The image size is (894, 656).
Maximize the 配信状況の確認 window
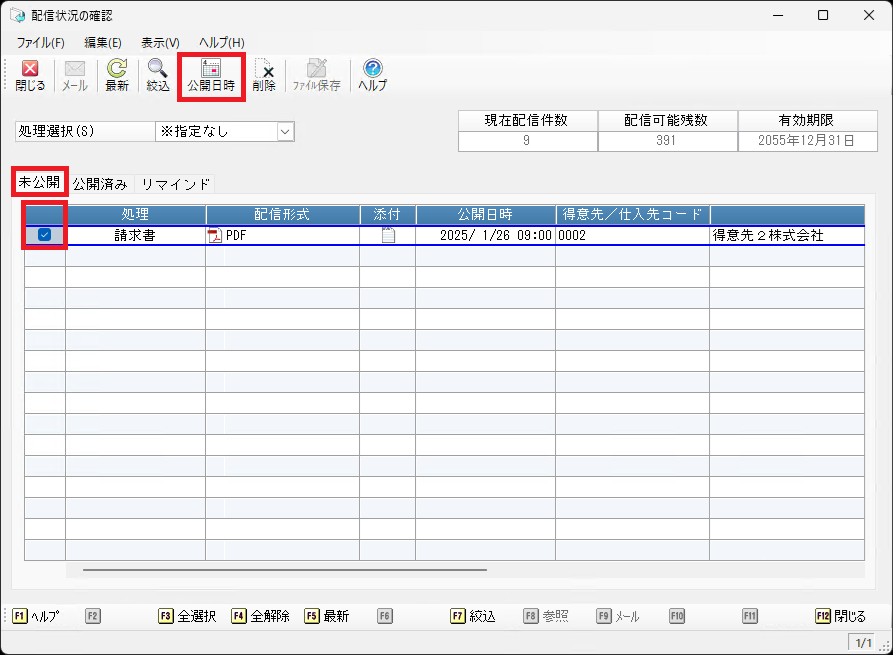tap(823, 15)
